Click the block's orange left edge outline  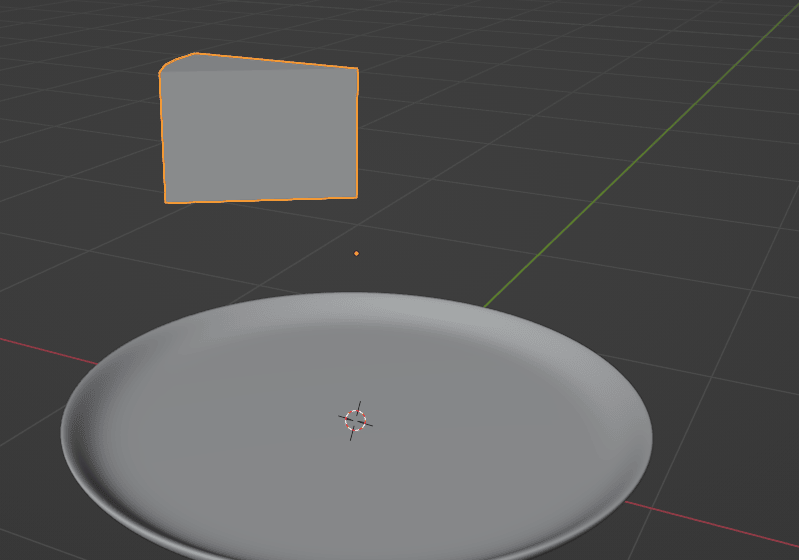[x=162, y=135]
